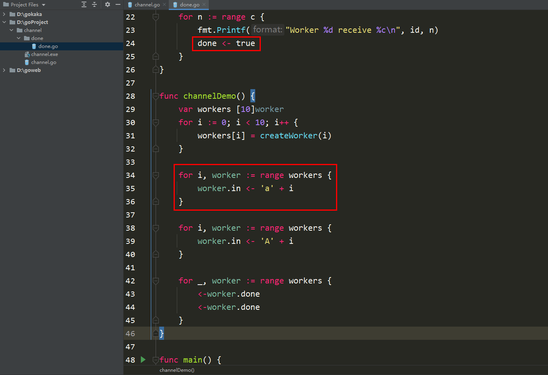The height and width of the screenshot is (375, 548).
Task: Click line number 35 in gutter
Action: click(130, 188)
